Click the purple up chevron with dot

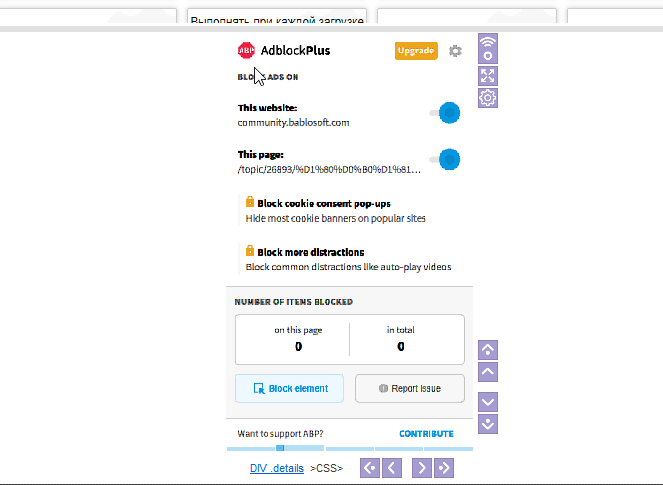[488, 349]
